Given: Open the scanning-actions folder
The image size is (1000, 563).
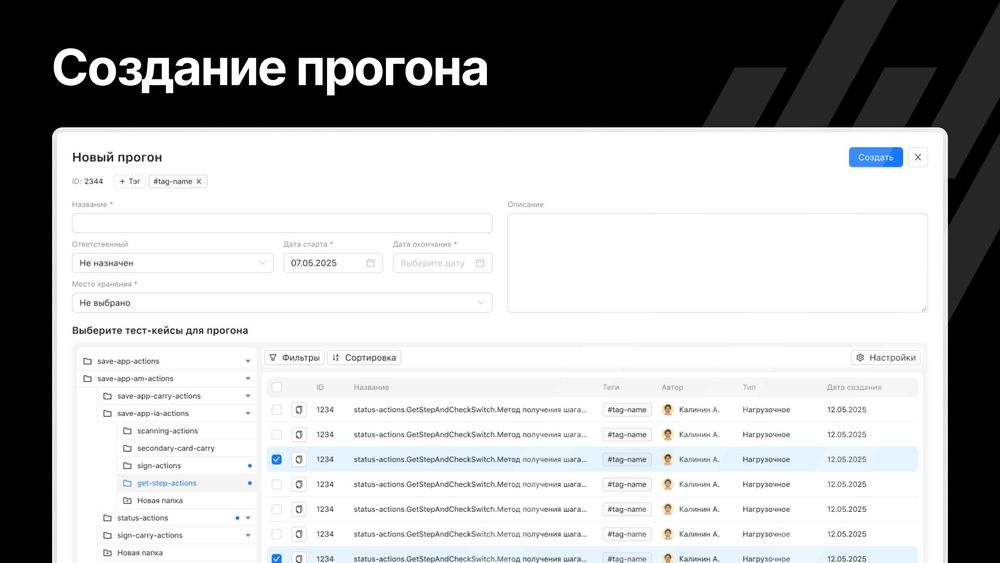Looking at the screenshot, I should pos(167,431).
